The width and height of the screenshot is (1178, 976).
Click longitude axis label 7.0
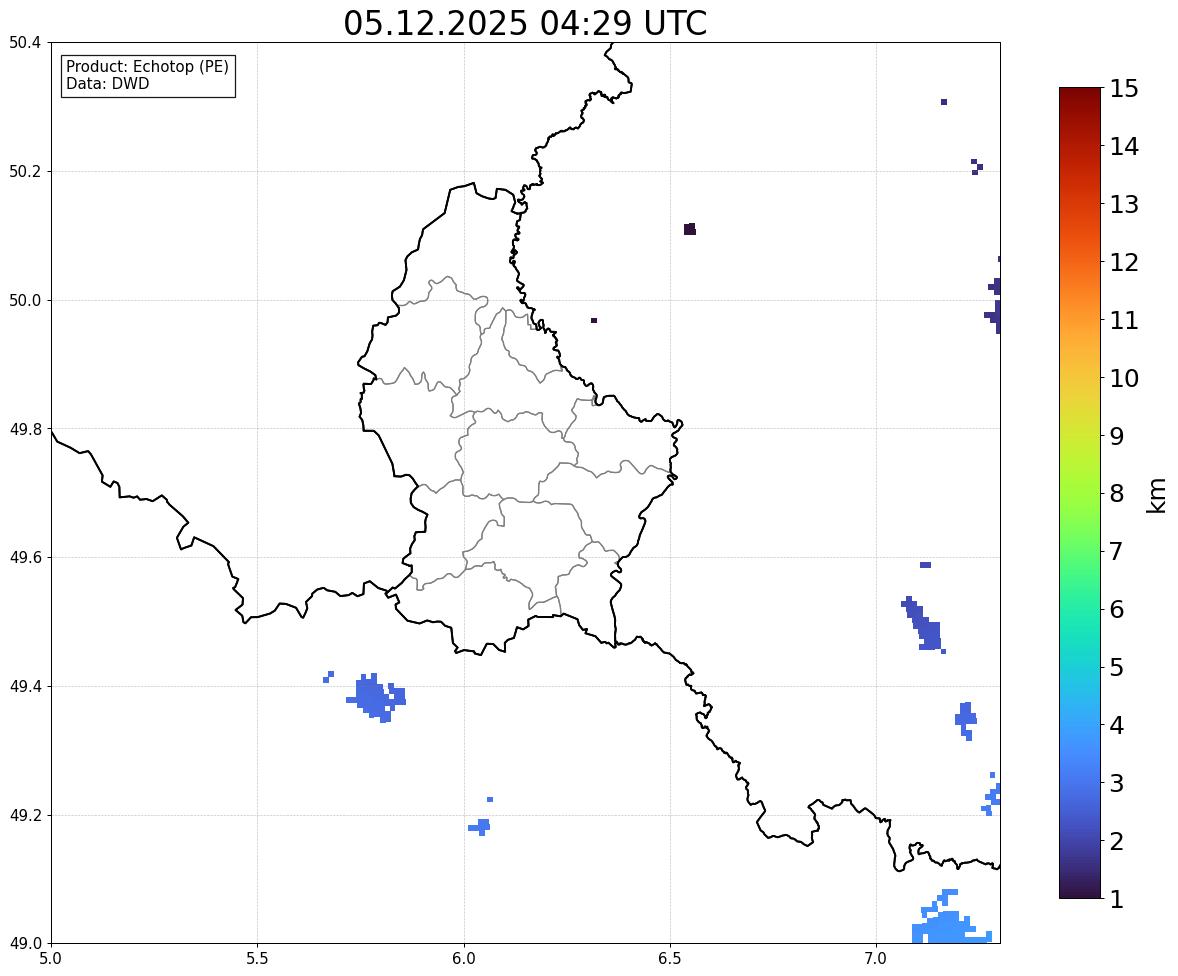click(876, 959)
